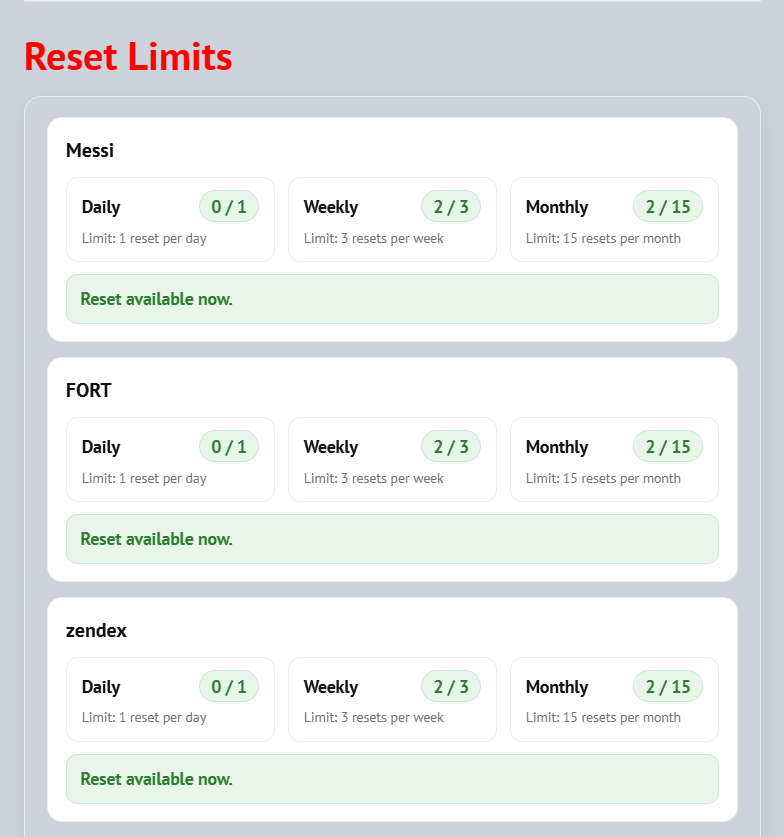Click FORT's daily 0 / 1 badge
The image size is (784, 837).
click(x=229, y=446)
